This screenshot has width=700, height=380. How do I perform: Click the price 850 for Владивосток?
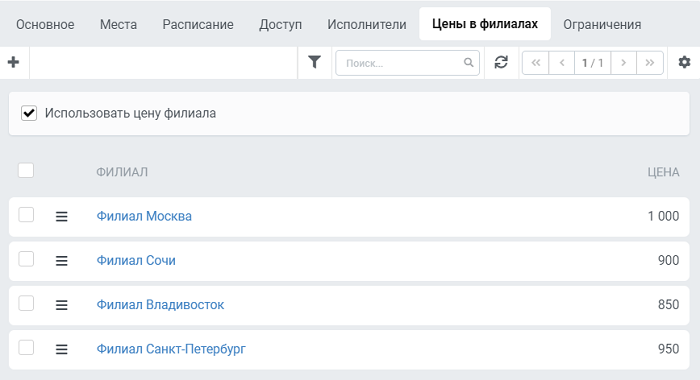tap(668, 305)
